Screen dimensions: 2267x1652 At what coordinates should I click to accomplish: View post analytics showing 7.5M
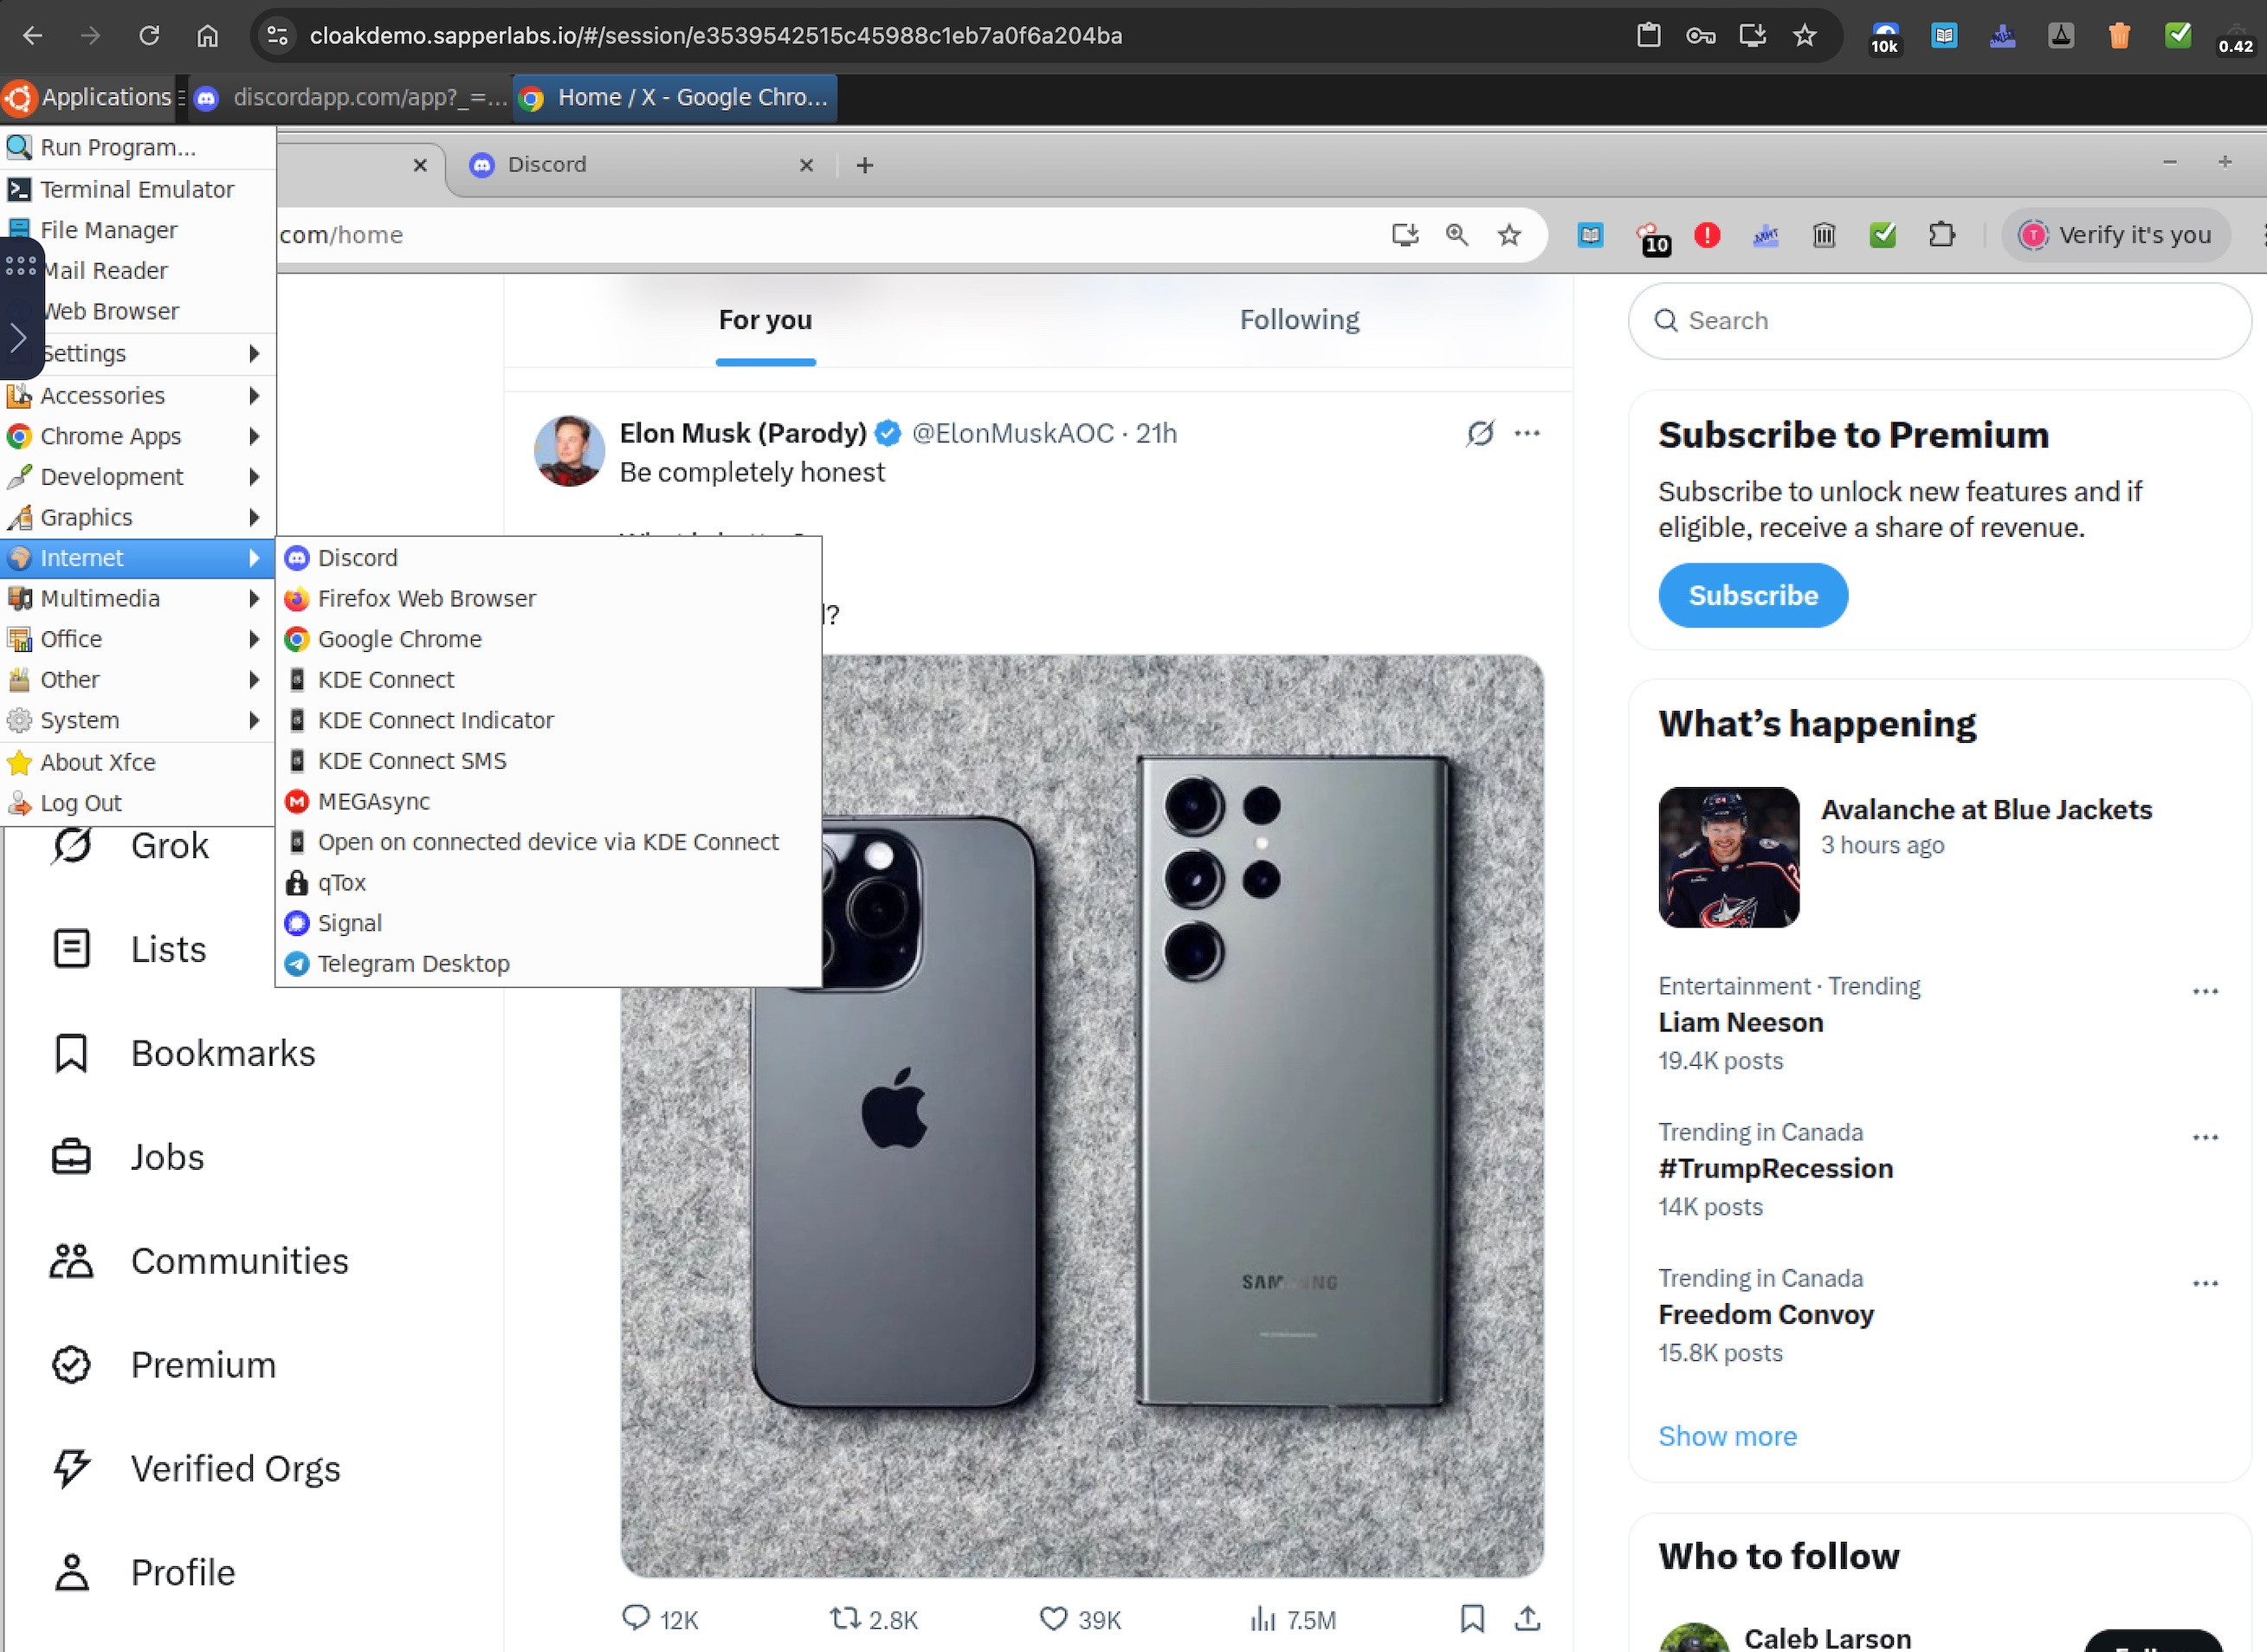point(1292,1619)
